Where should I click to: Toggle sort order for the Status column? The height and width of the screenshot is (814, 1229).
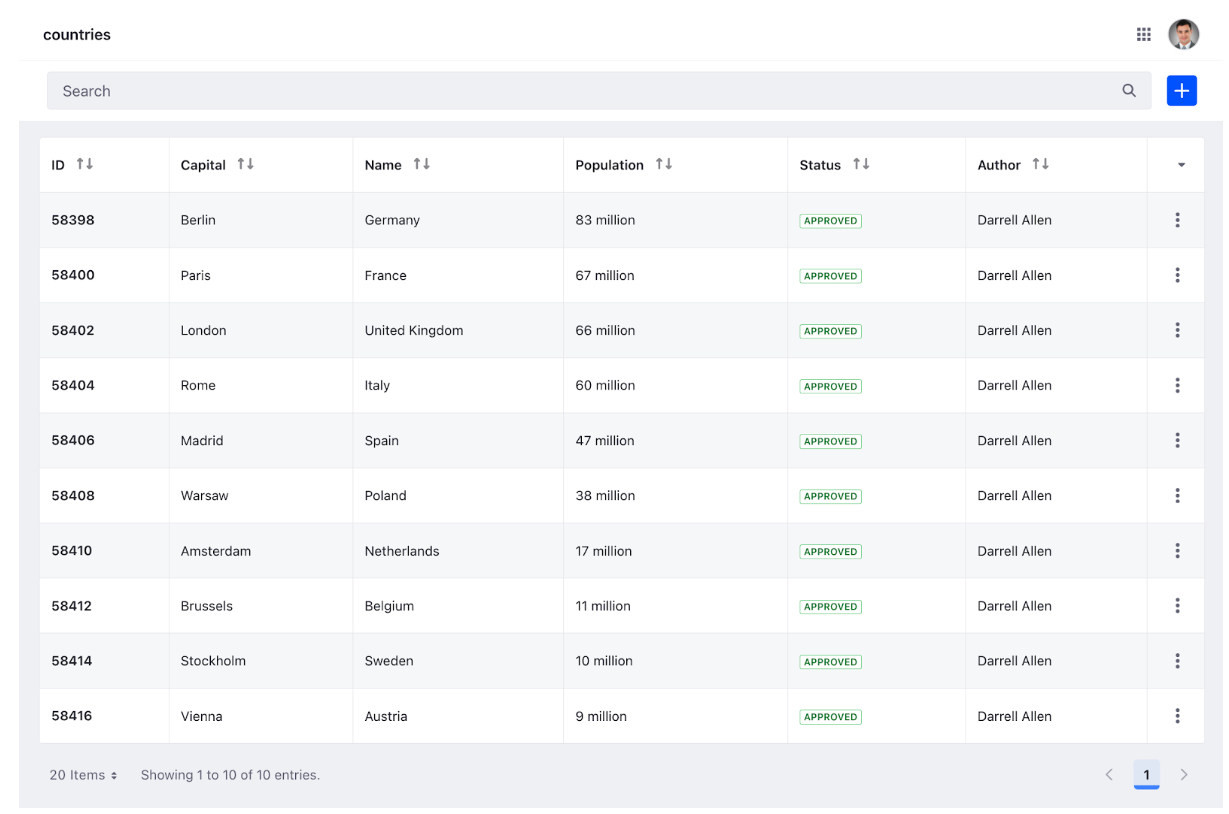(x=860, y=164)
